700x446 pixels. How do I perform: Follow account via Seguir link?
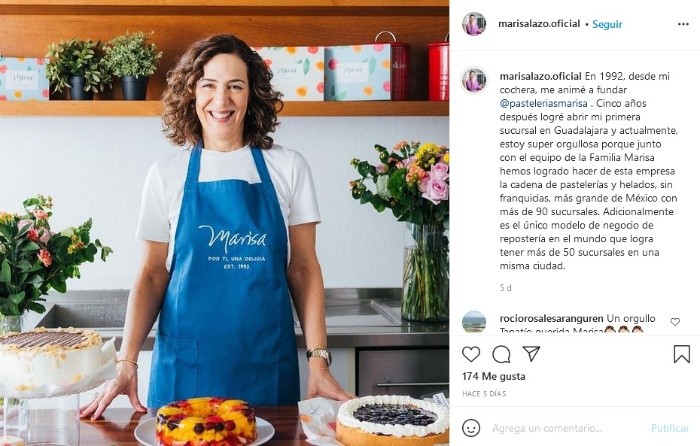[x=607, y=24]
